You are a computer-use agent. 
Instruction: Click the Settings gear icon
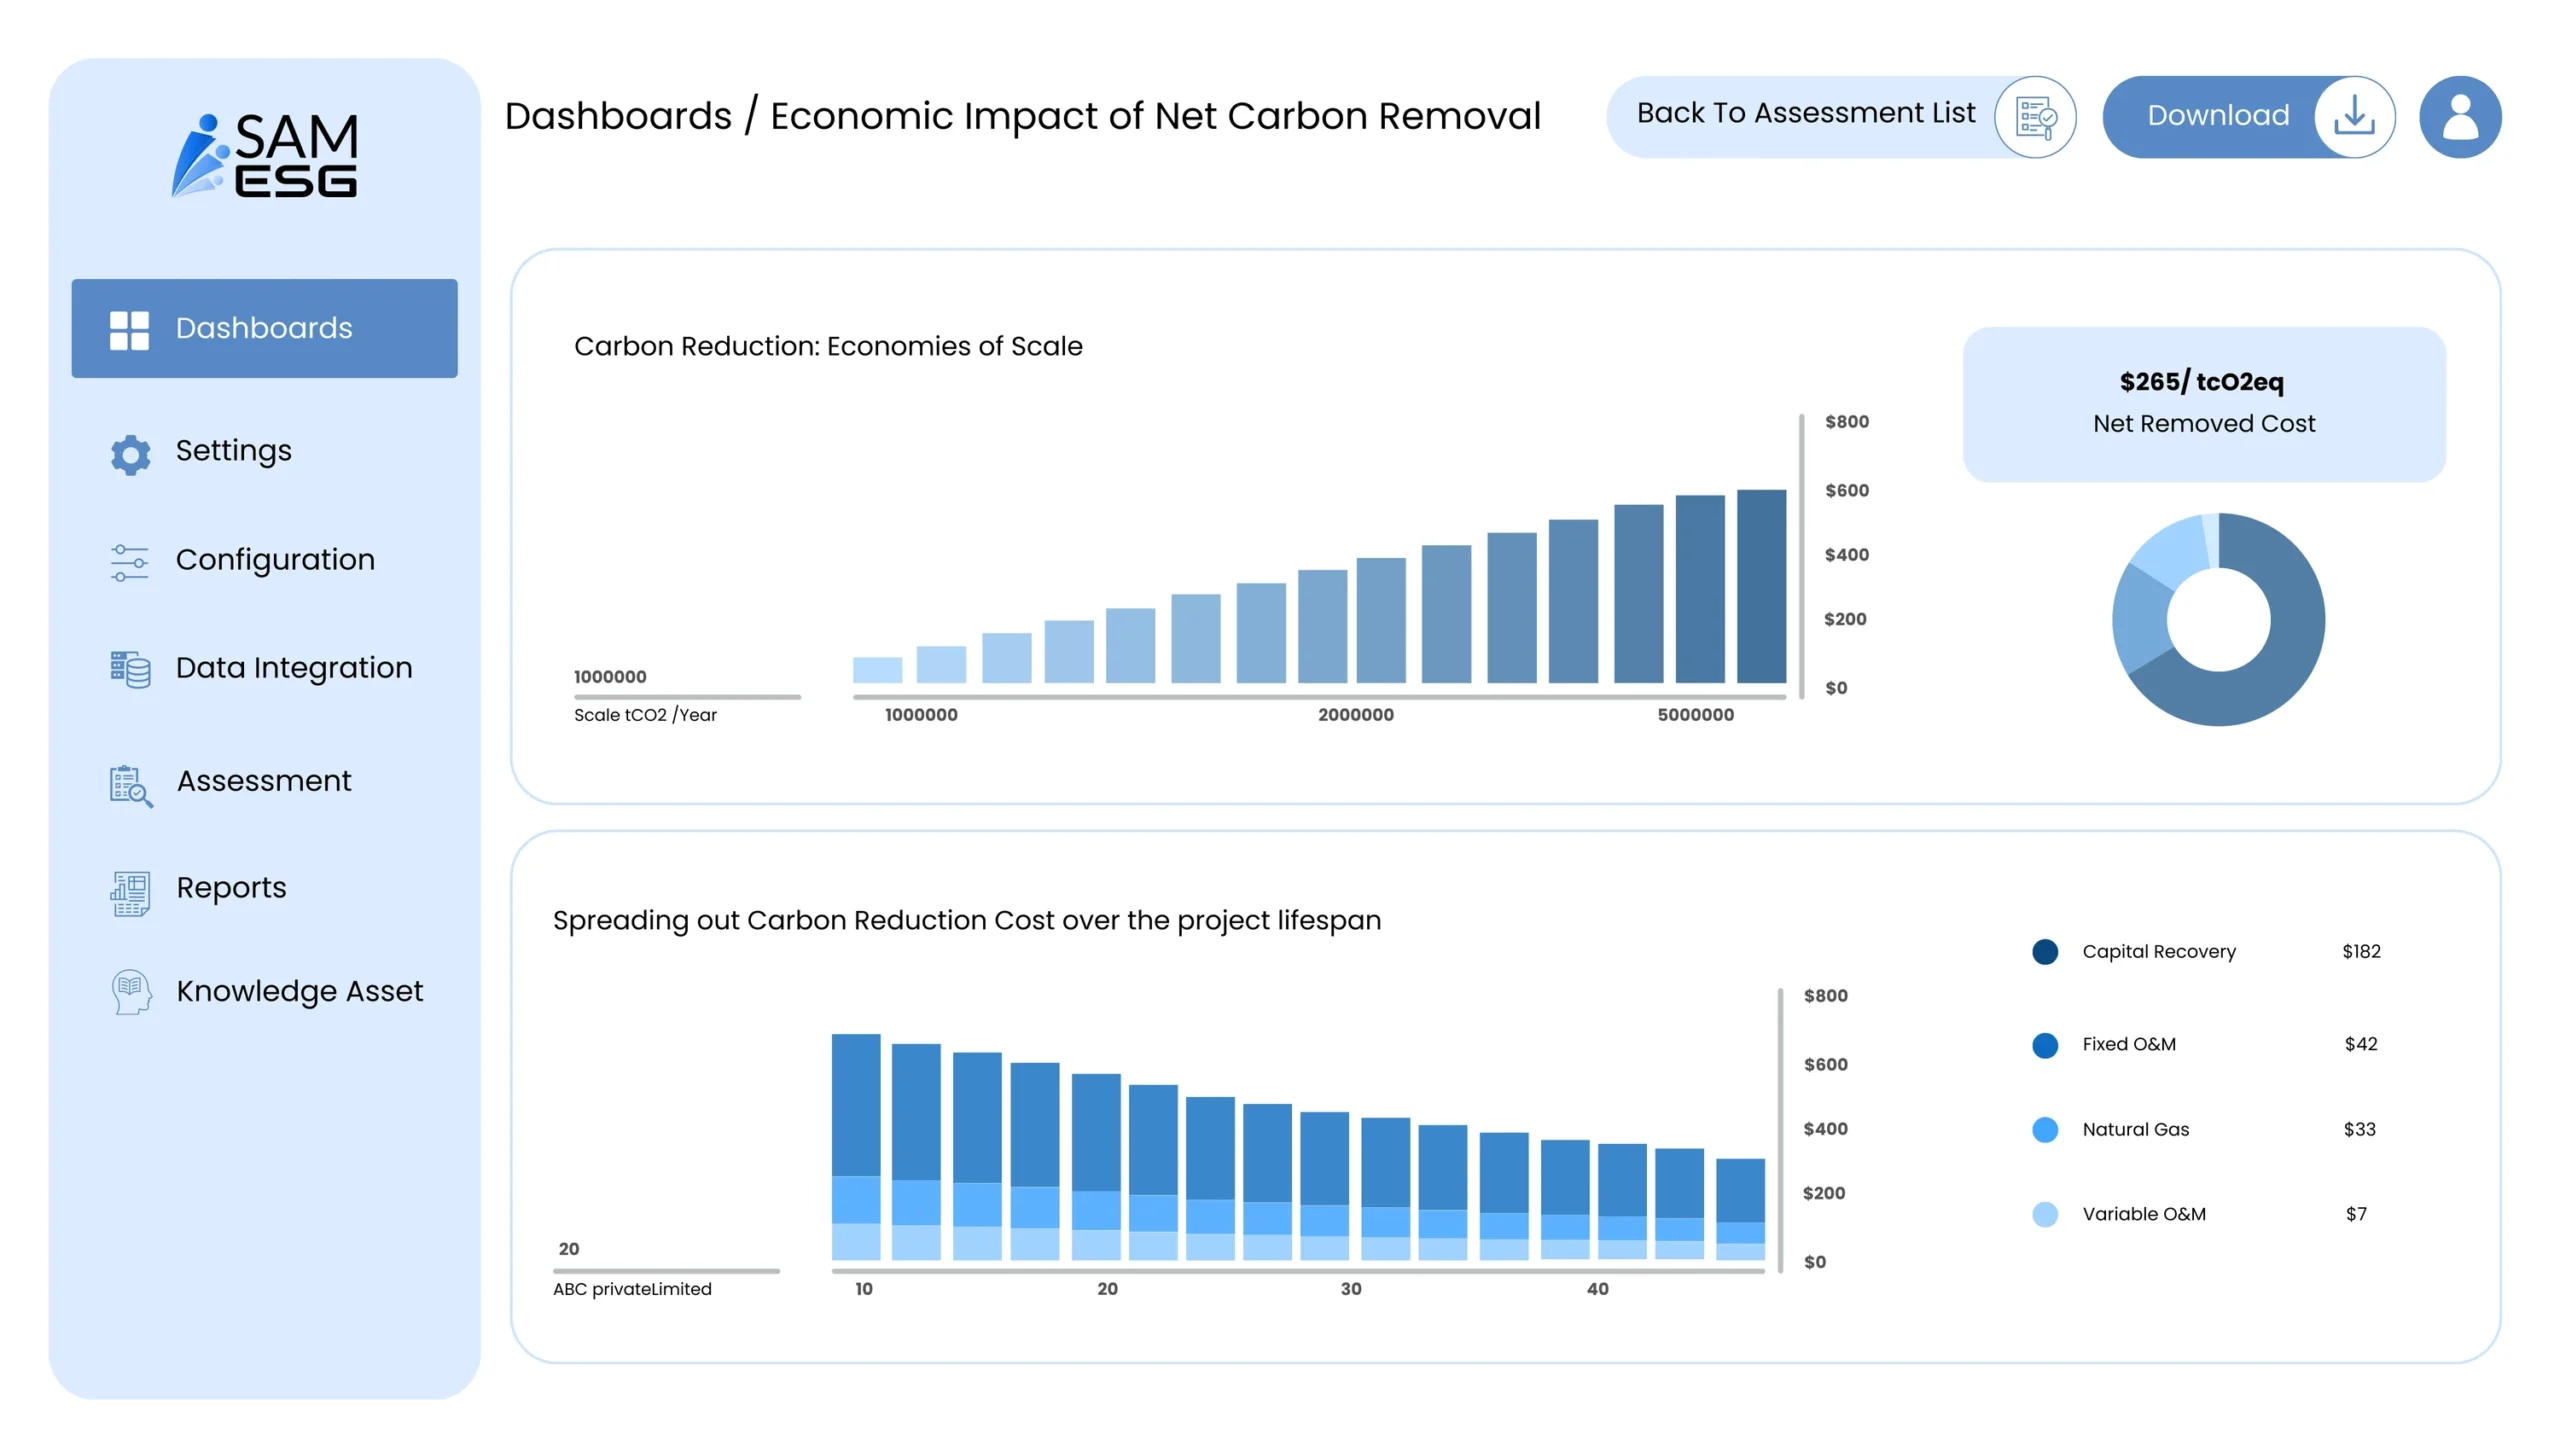pos(130,454)
